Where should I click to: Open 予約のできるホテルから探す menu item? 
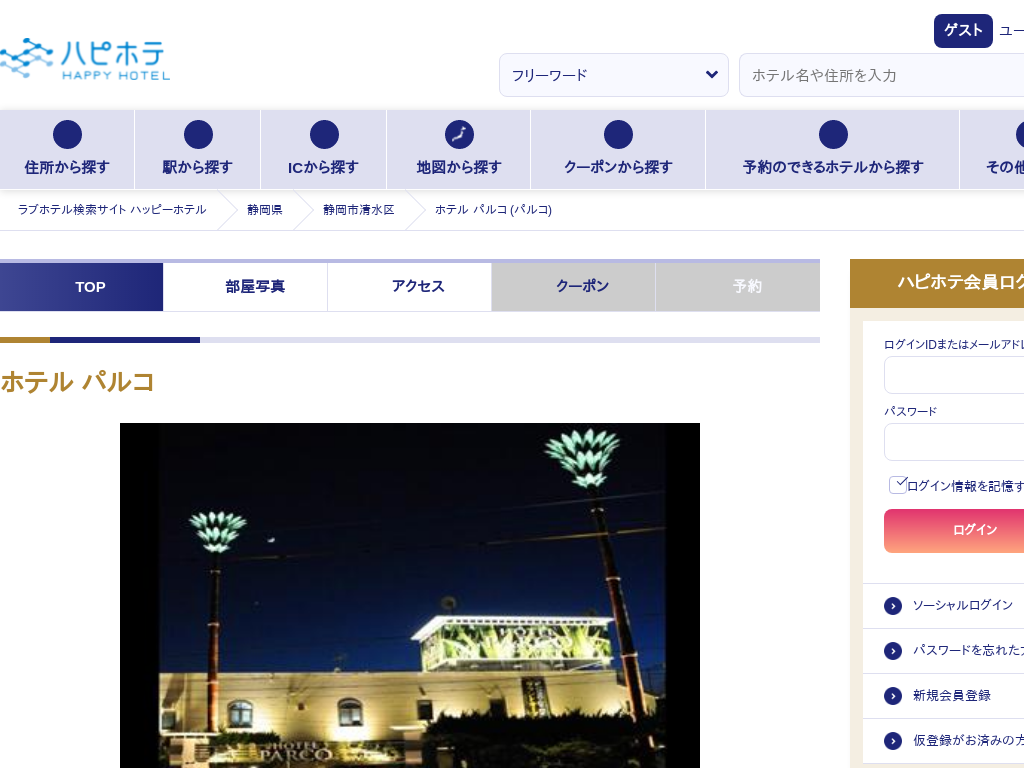tap(833, 150)
